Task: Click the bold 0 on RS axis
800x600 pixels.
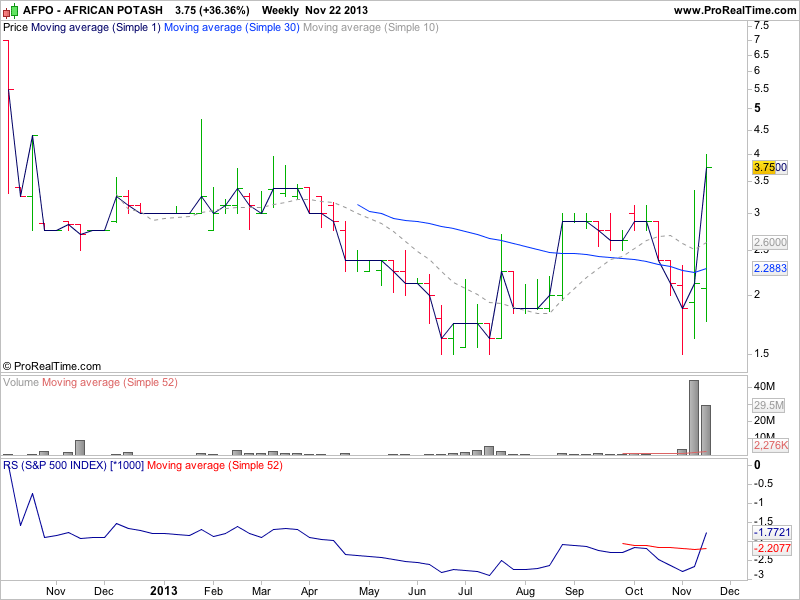Action: pos(757,465)
